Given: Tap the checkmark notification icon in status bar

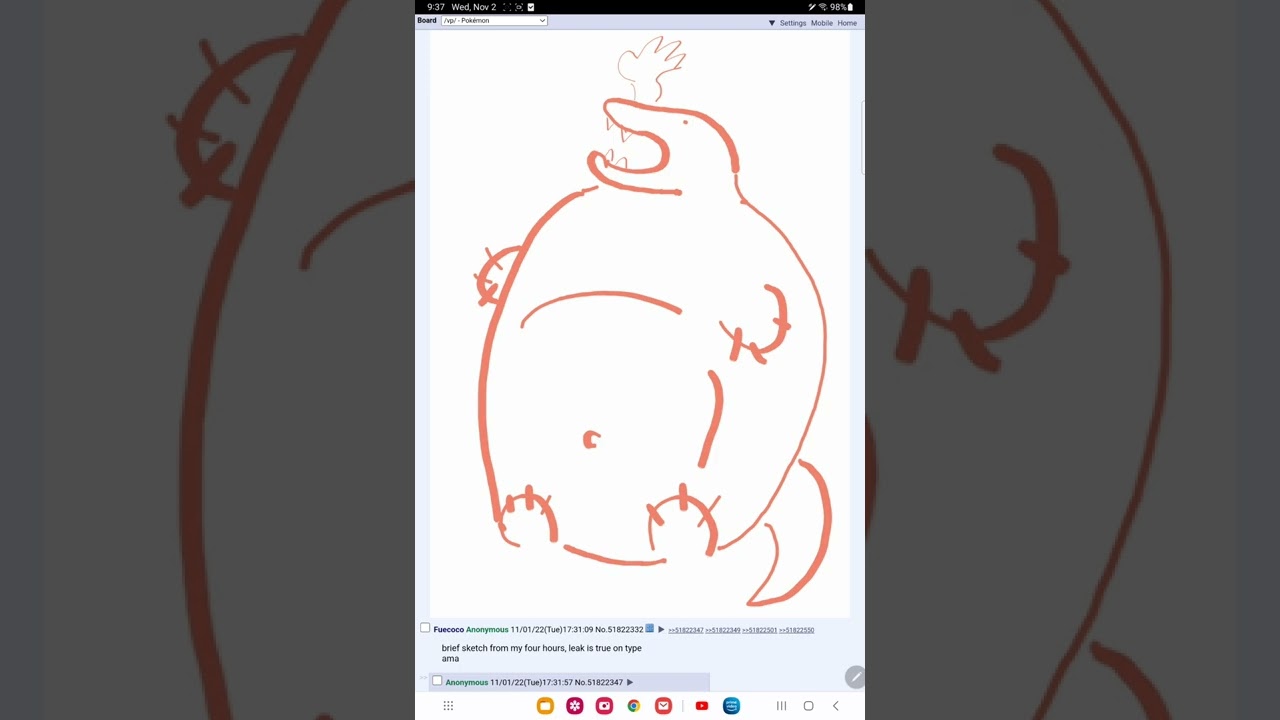Looking at the screenshot, I should (x=531, y=7).
